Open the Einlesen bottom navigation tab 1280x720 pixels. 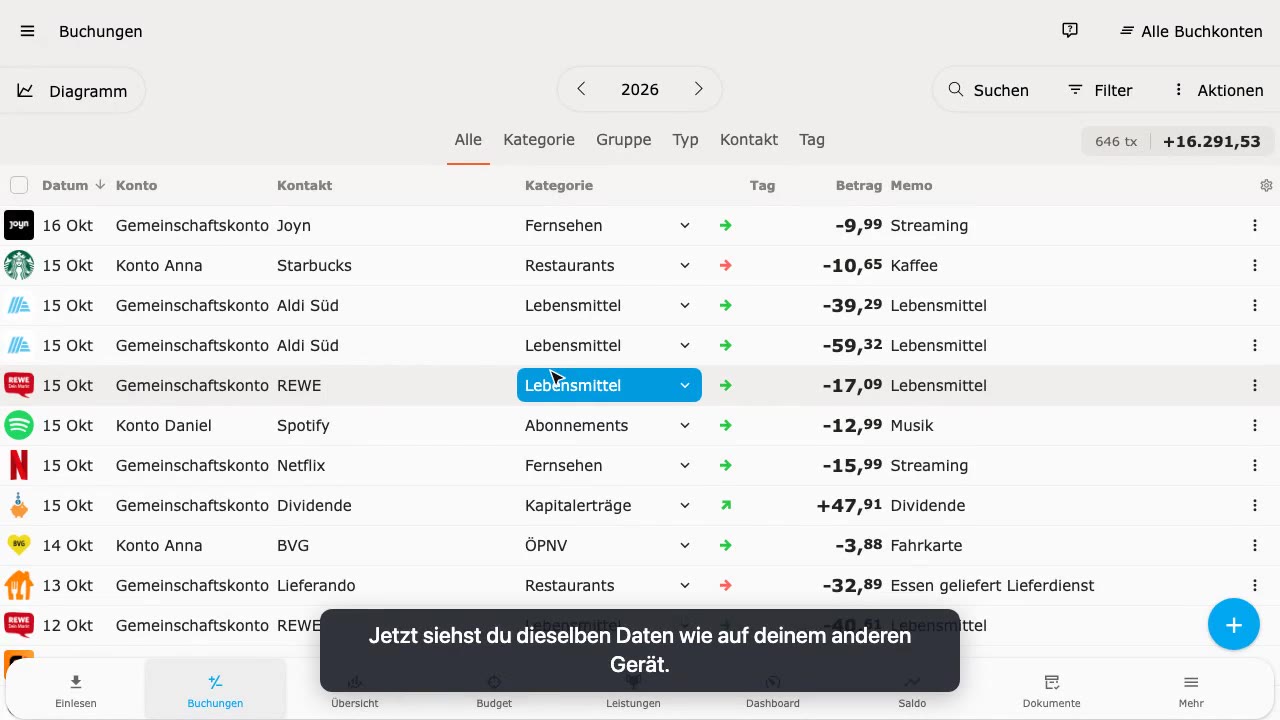76,690
